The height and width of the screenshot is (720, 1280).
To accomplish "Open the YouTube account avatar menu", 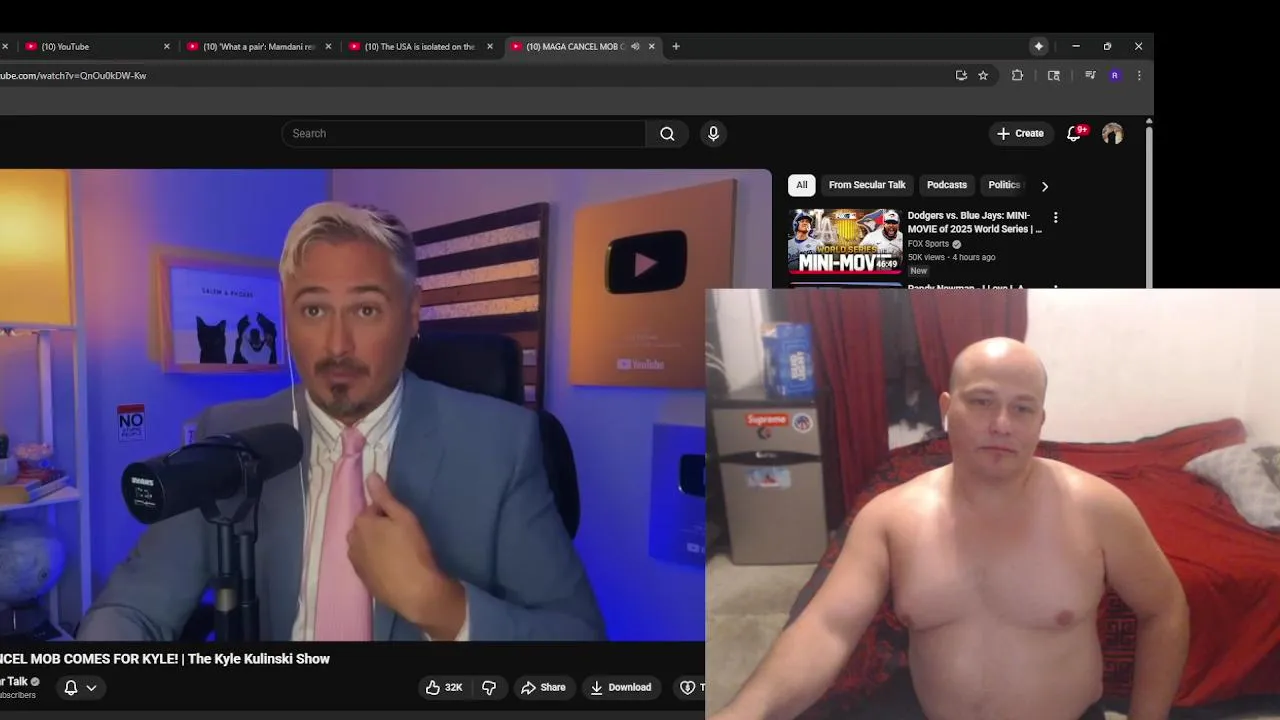I will coord(1112,133).
